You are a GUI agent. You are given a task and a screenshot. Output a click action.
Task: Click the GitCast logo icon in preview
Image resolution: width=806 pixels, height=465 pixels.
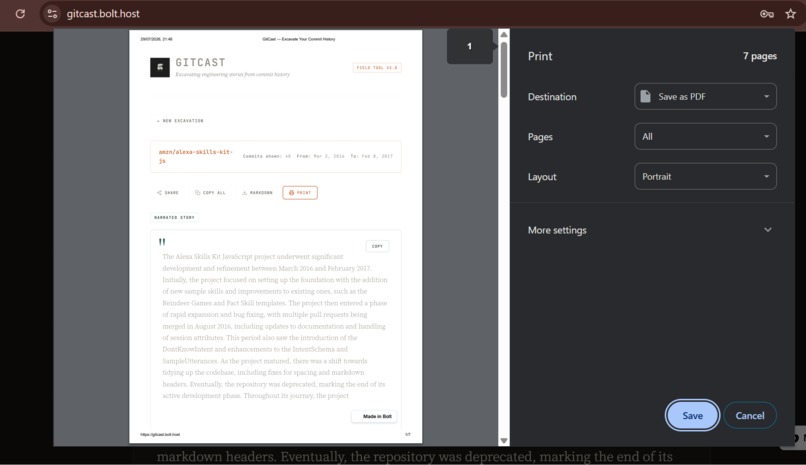pos(160,67)
